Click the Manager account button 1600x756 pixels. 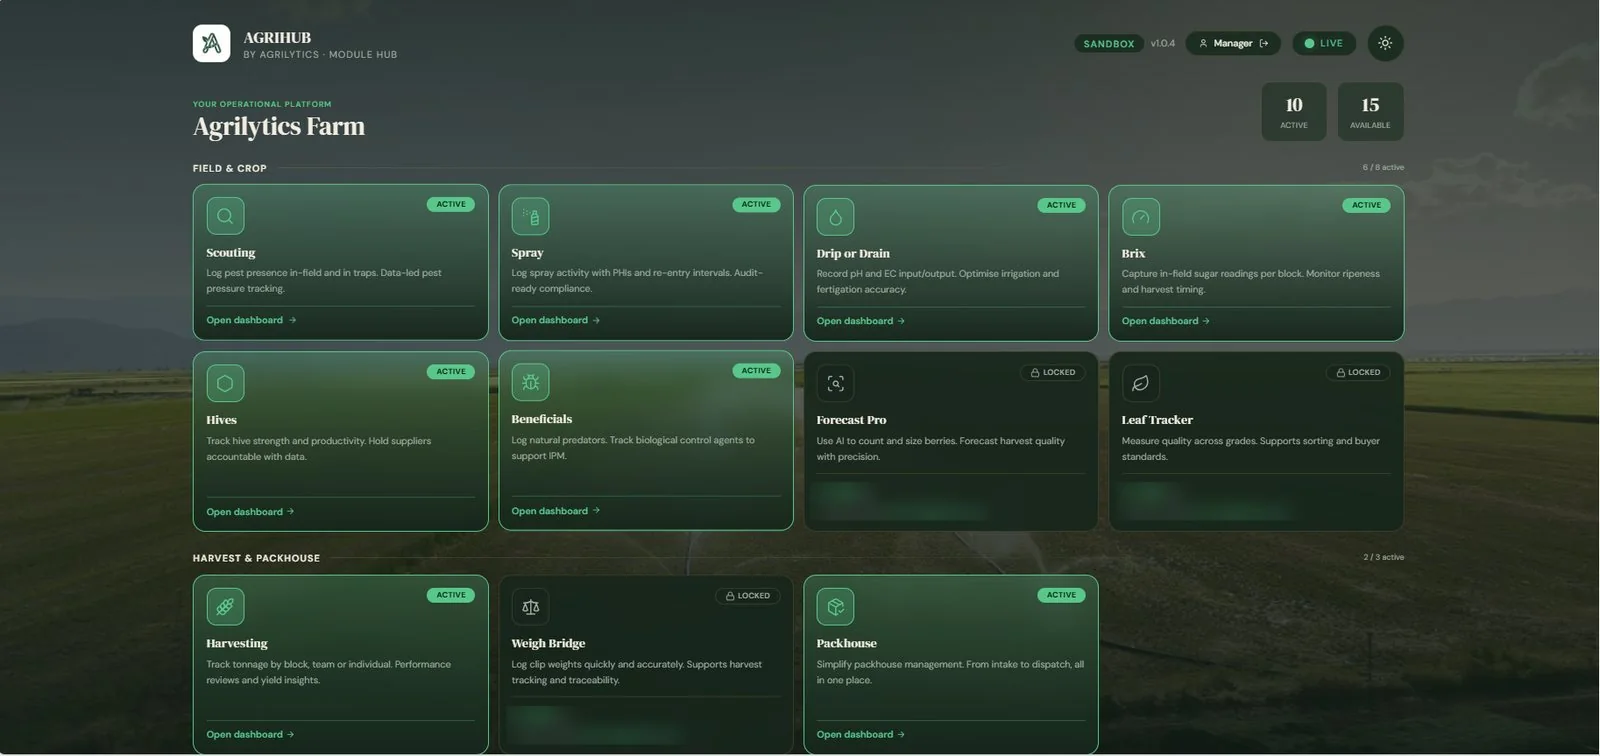click(x=1233, y=43)
